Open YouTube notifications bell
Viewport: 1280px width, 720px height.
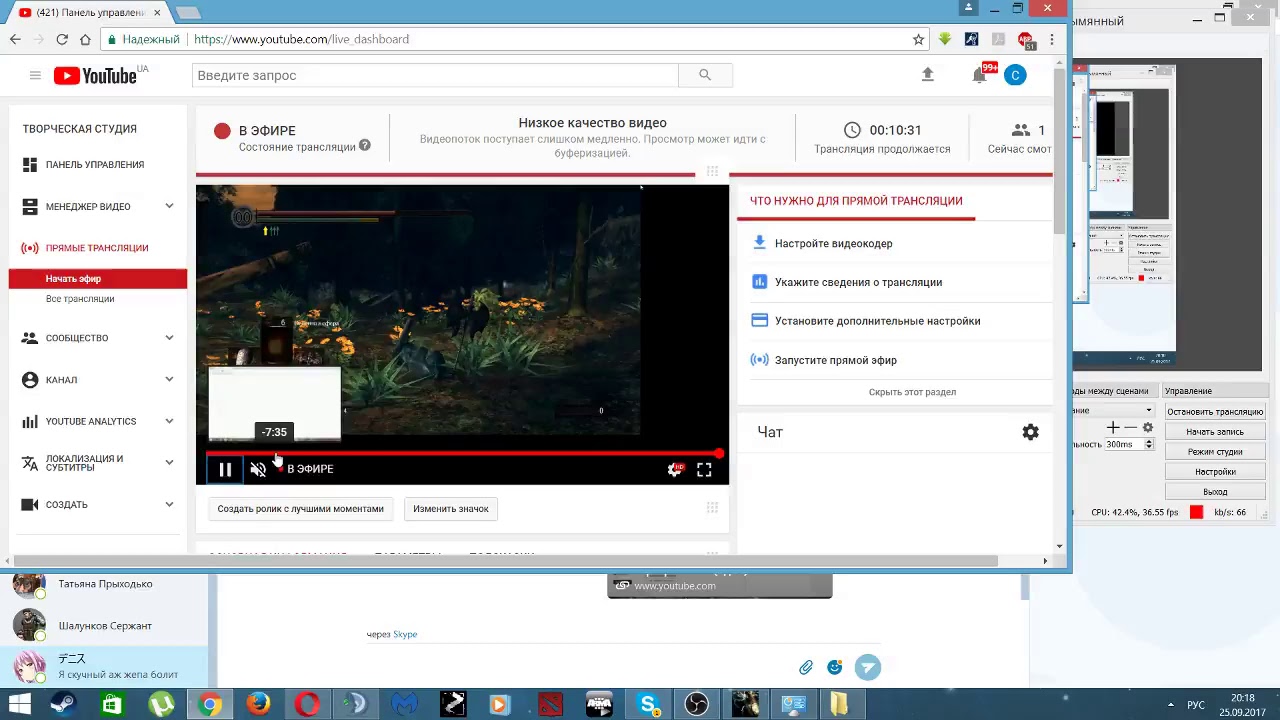[x=979, y=75]
